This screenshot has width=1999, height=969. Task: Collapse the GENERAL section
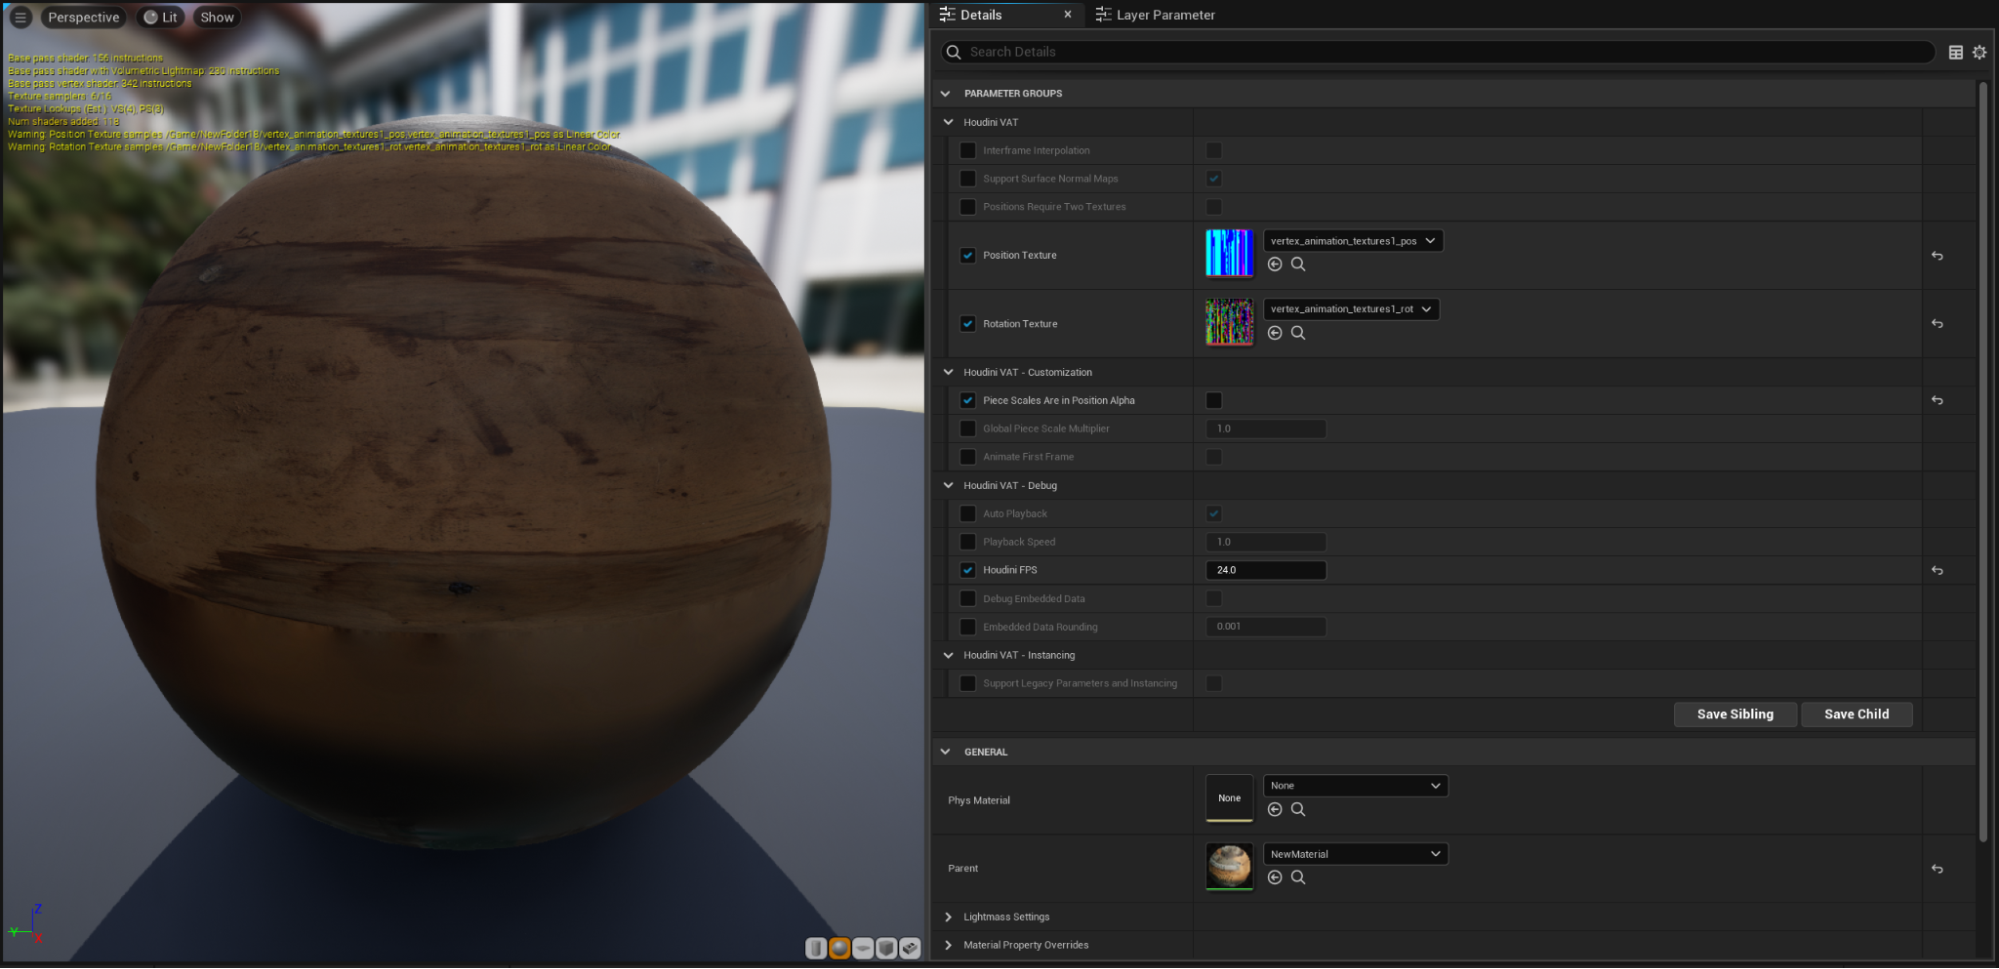click(x=946, y=752)
